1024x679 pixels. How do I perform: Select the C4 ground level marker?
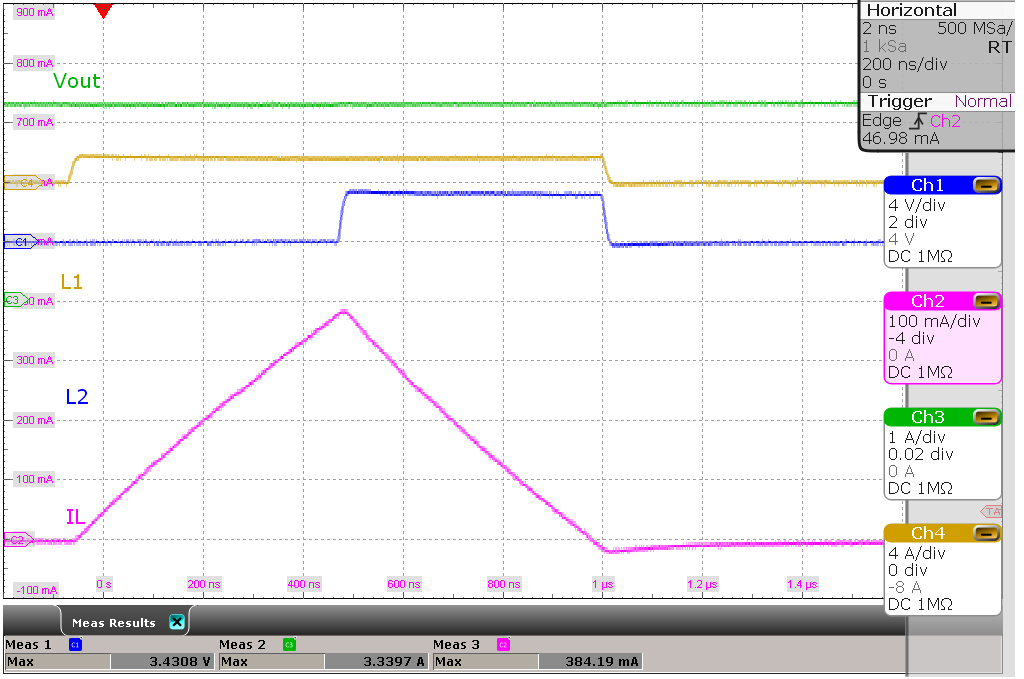20,183
